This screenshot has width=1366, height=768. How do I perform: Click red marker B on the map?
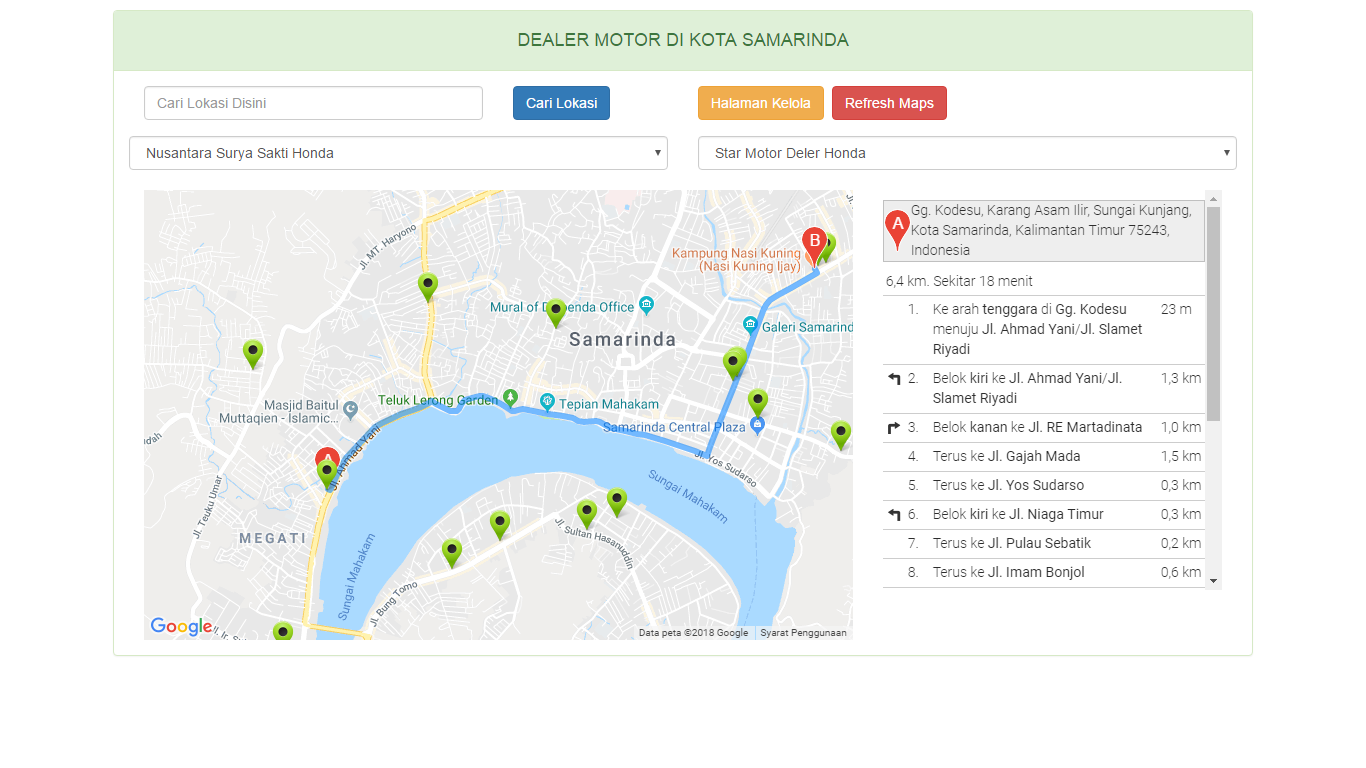pos(814,243)
